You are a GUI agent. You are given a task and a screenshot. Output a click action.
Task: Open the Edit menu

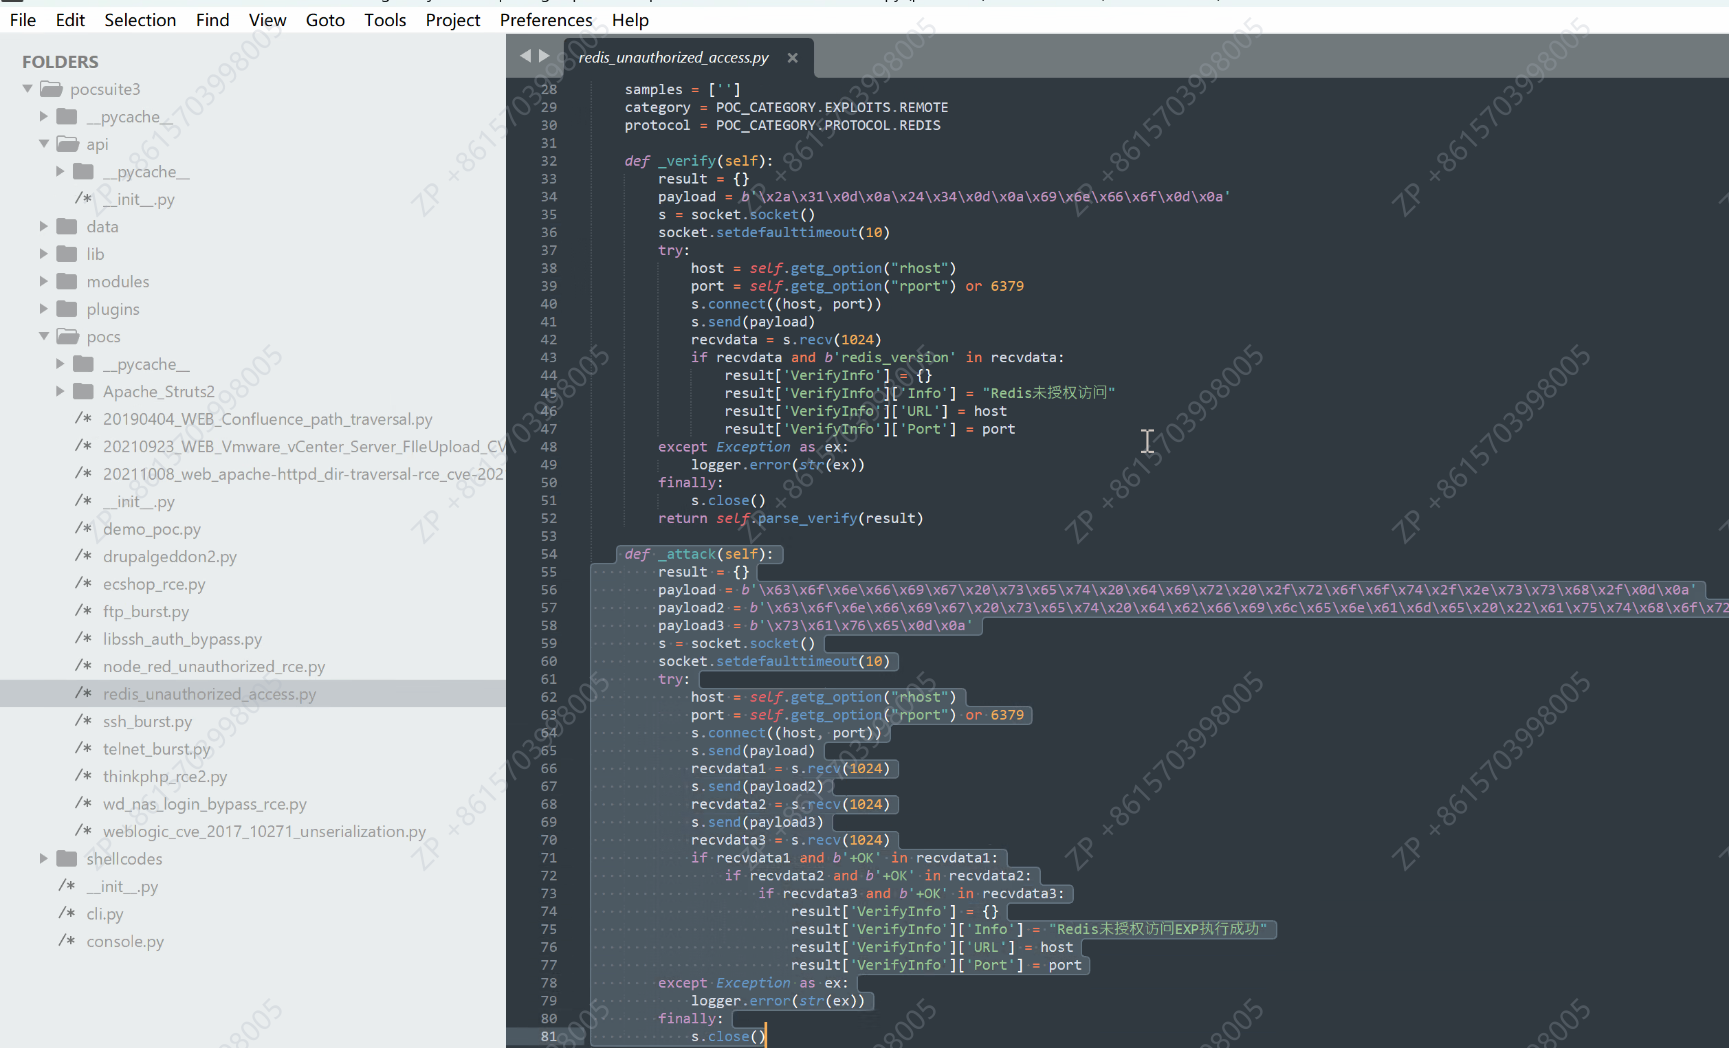[70, 20]
